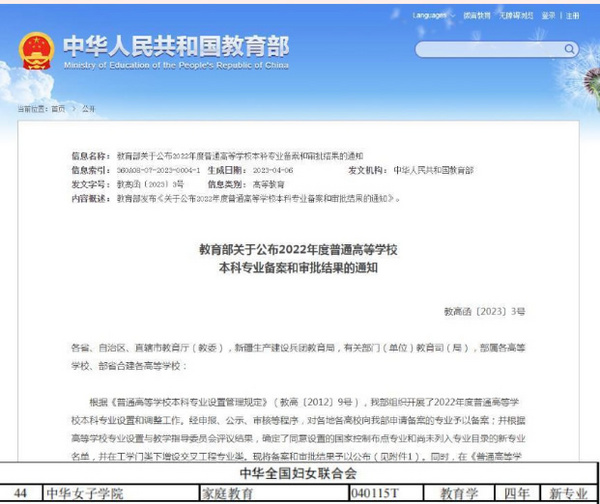Click the heading line 本科专业备案和审批结果的通知
Screen dimensions: 600x504
pyautogui.click(x=298, y=268)
